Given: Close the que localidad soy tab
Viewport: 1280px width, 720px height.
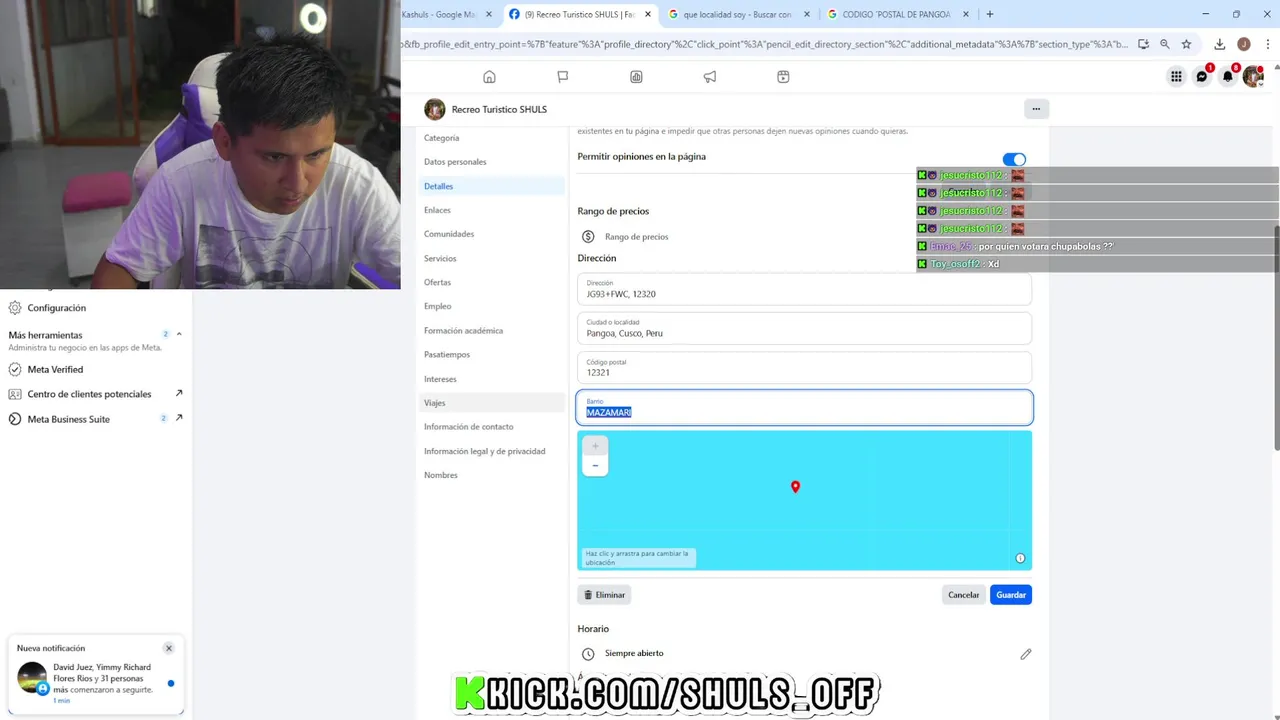Looking at the screenshot, I should (806, 14).
